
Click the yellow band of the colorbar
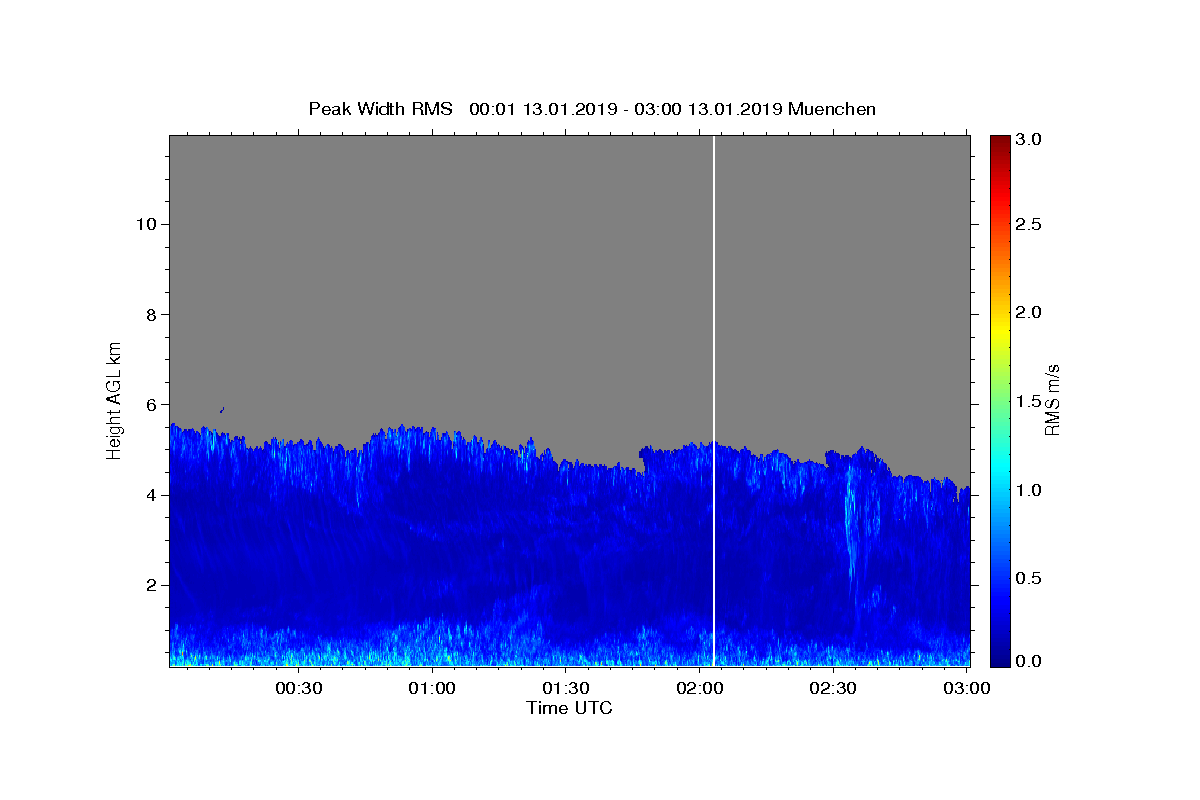point(1000,330)
